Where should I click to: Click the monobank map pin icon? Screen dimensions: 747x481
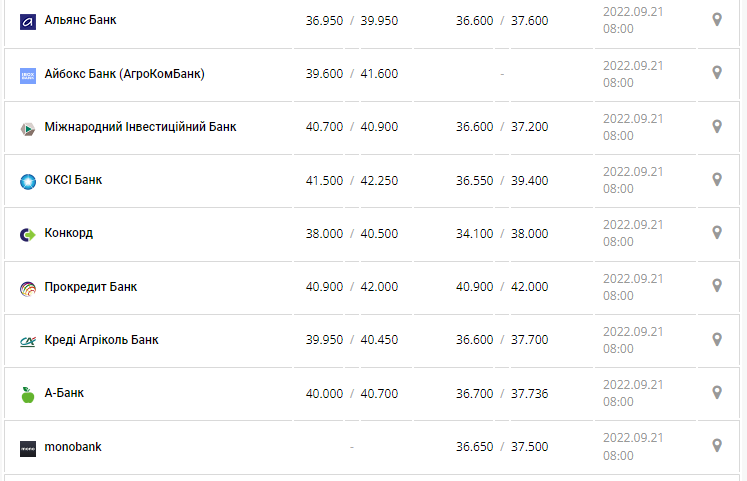[x=716, y=446]
